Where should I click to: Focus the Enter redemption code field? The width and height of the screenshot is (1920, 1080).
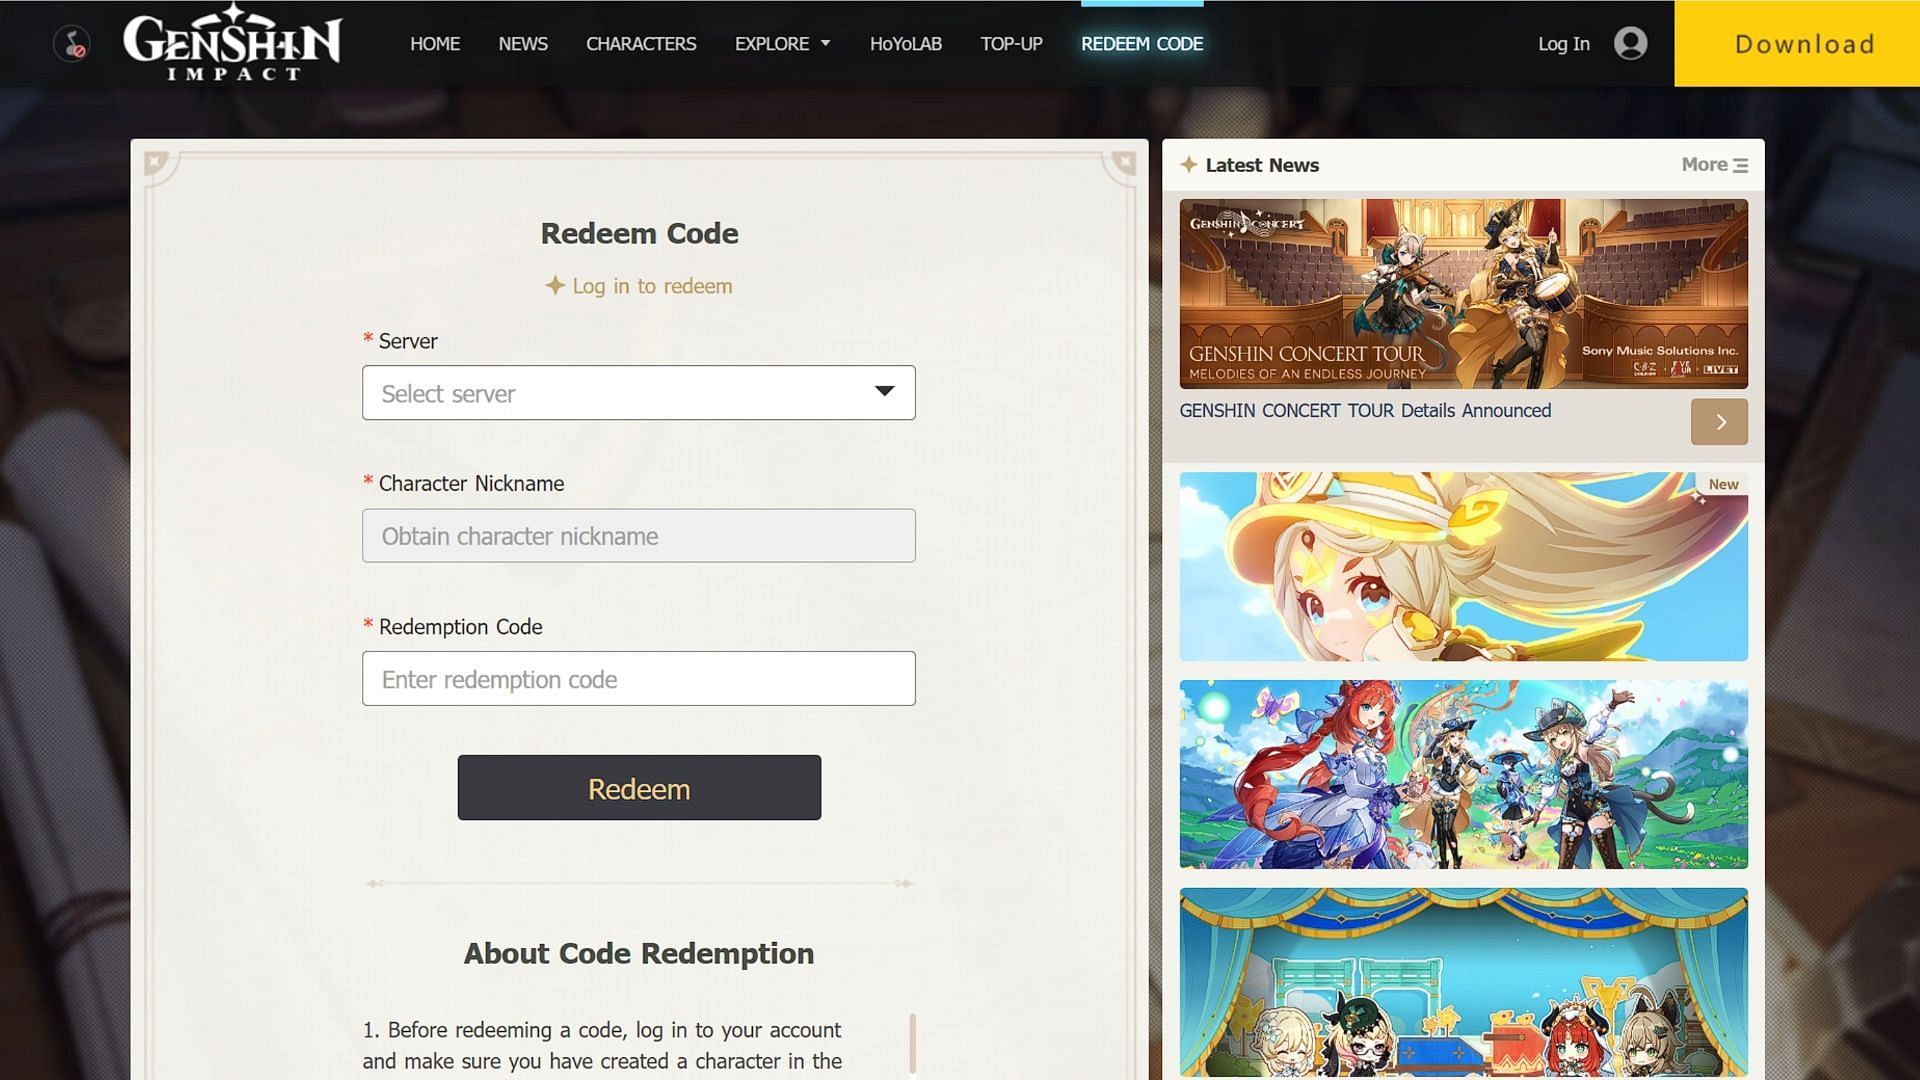tap(638, 679)
